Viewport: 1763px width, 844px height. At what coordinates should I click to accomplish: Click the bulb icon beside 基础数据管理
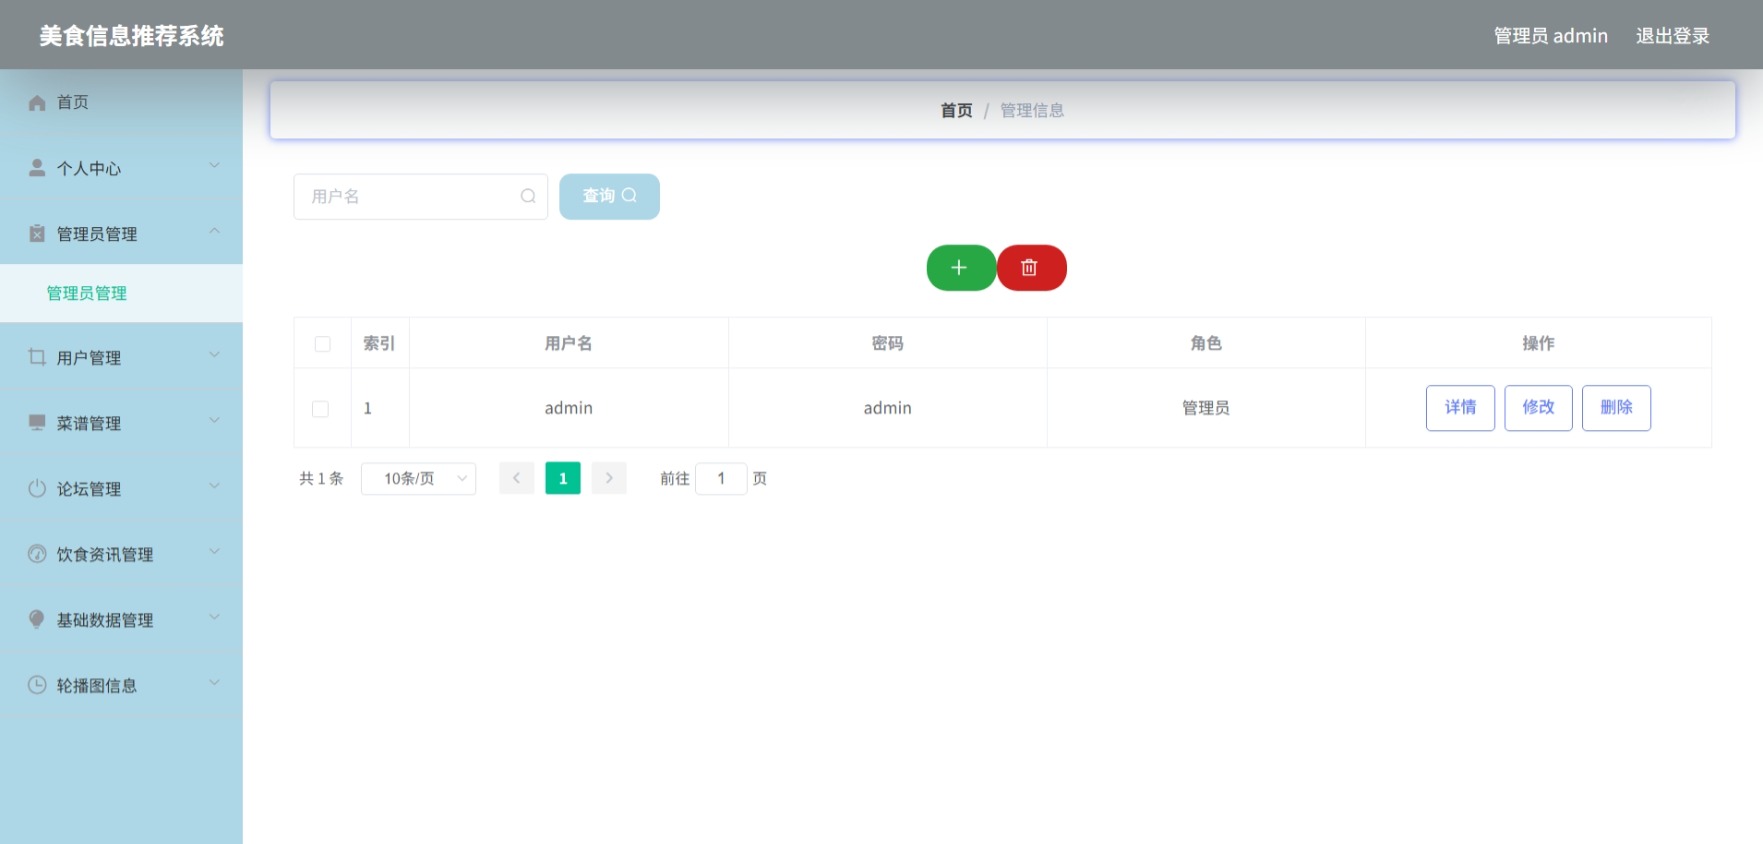pyautogui.click(x=37, y=619)
